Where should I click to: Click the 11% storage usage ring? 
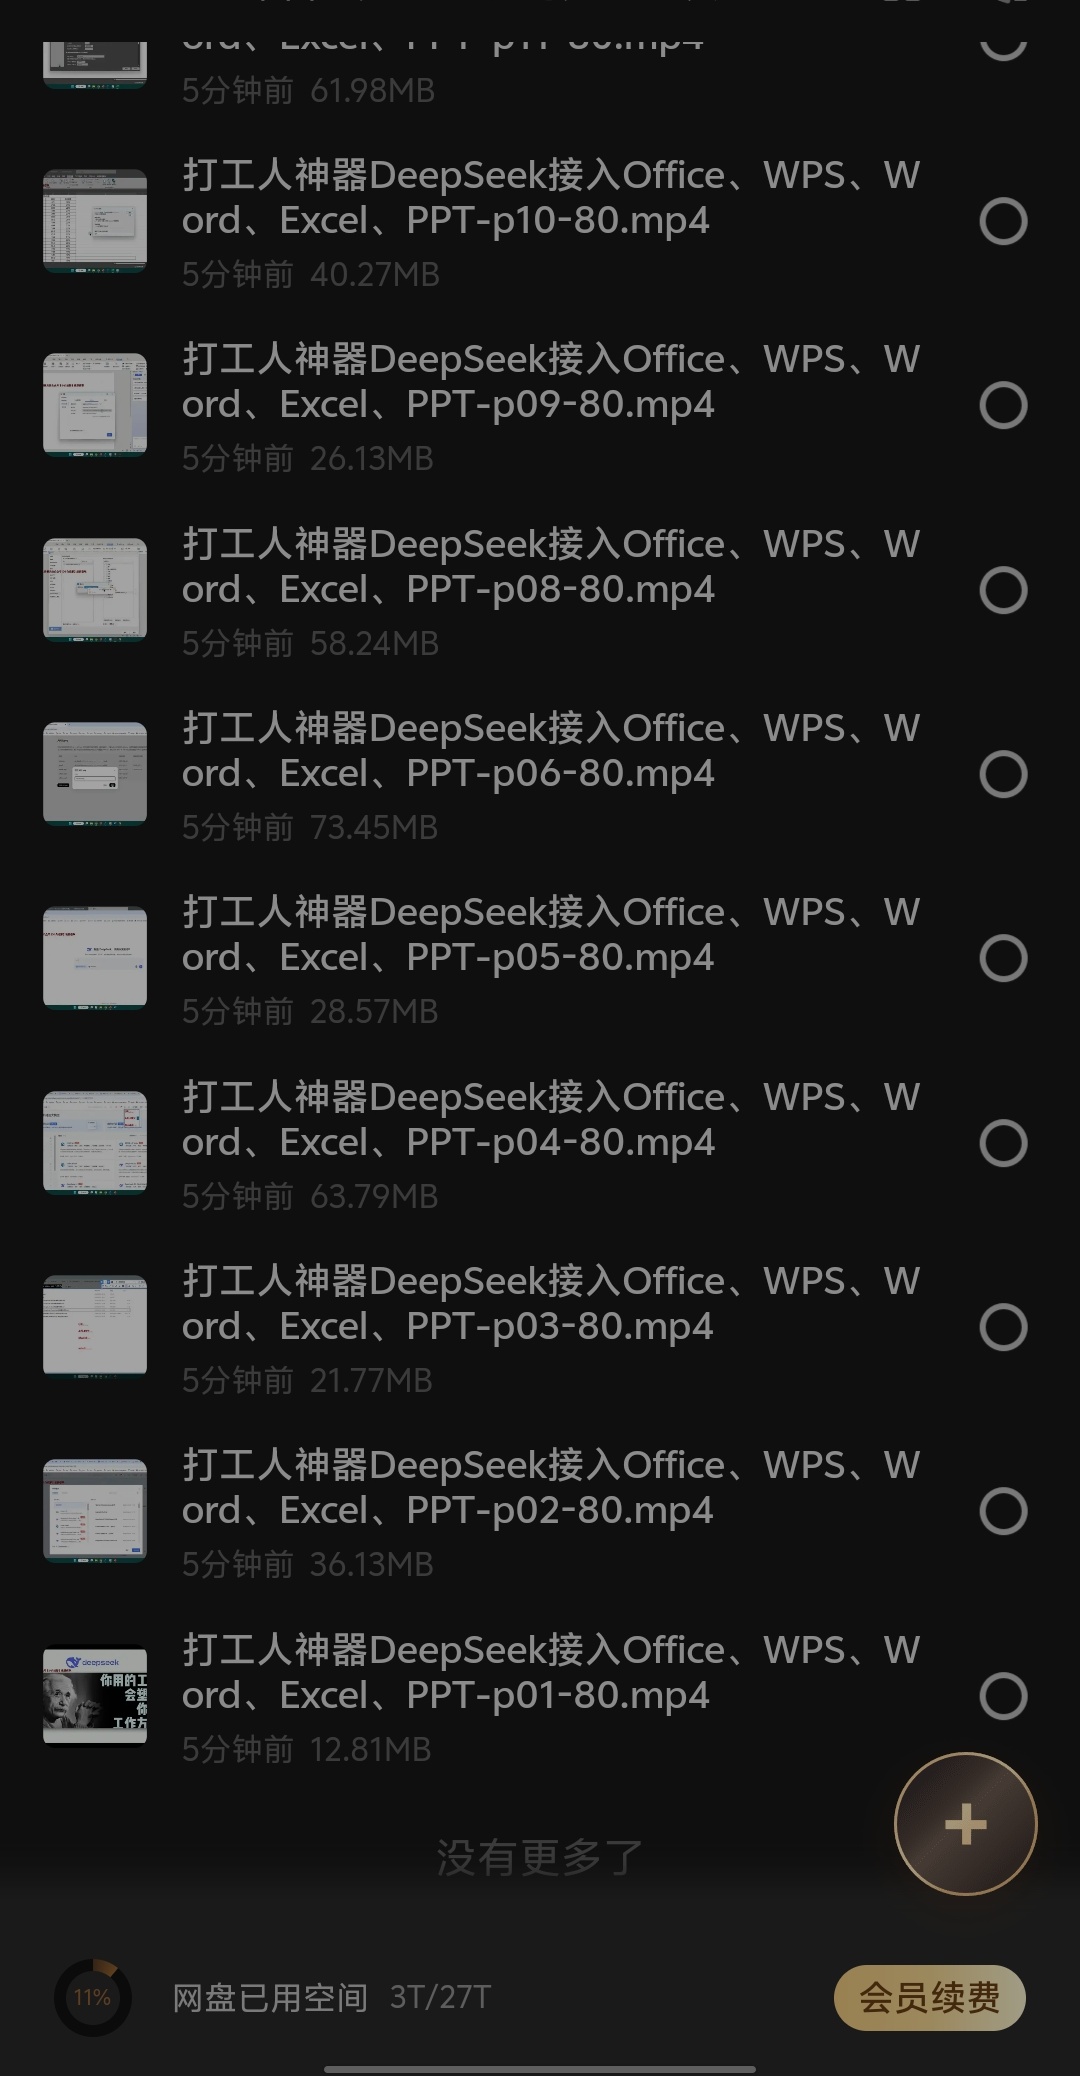(x=92, y=1997)
